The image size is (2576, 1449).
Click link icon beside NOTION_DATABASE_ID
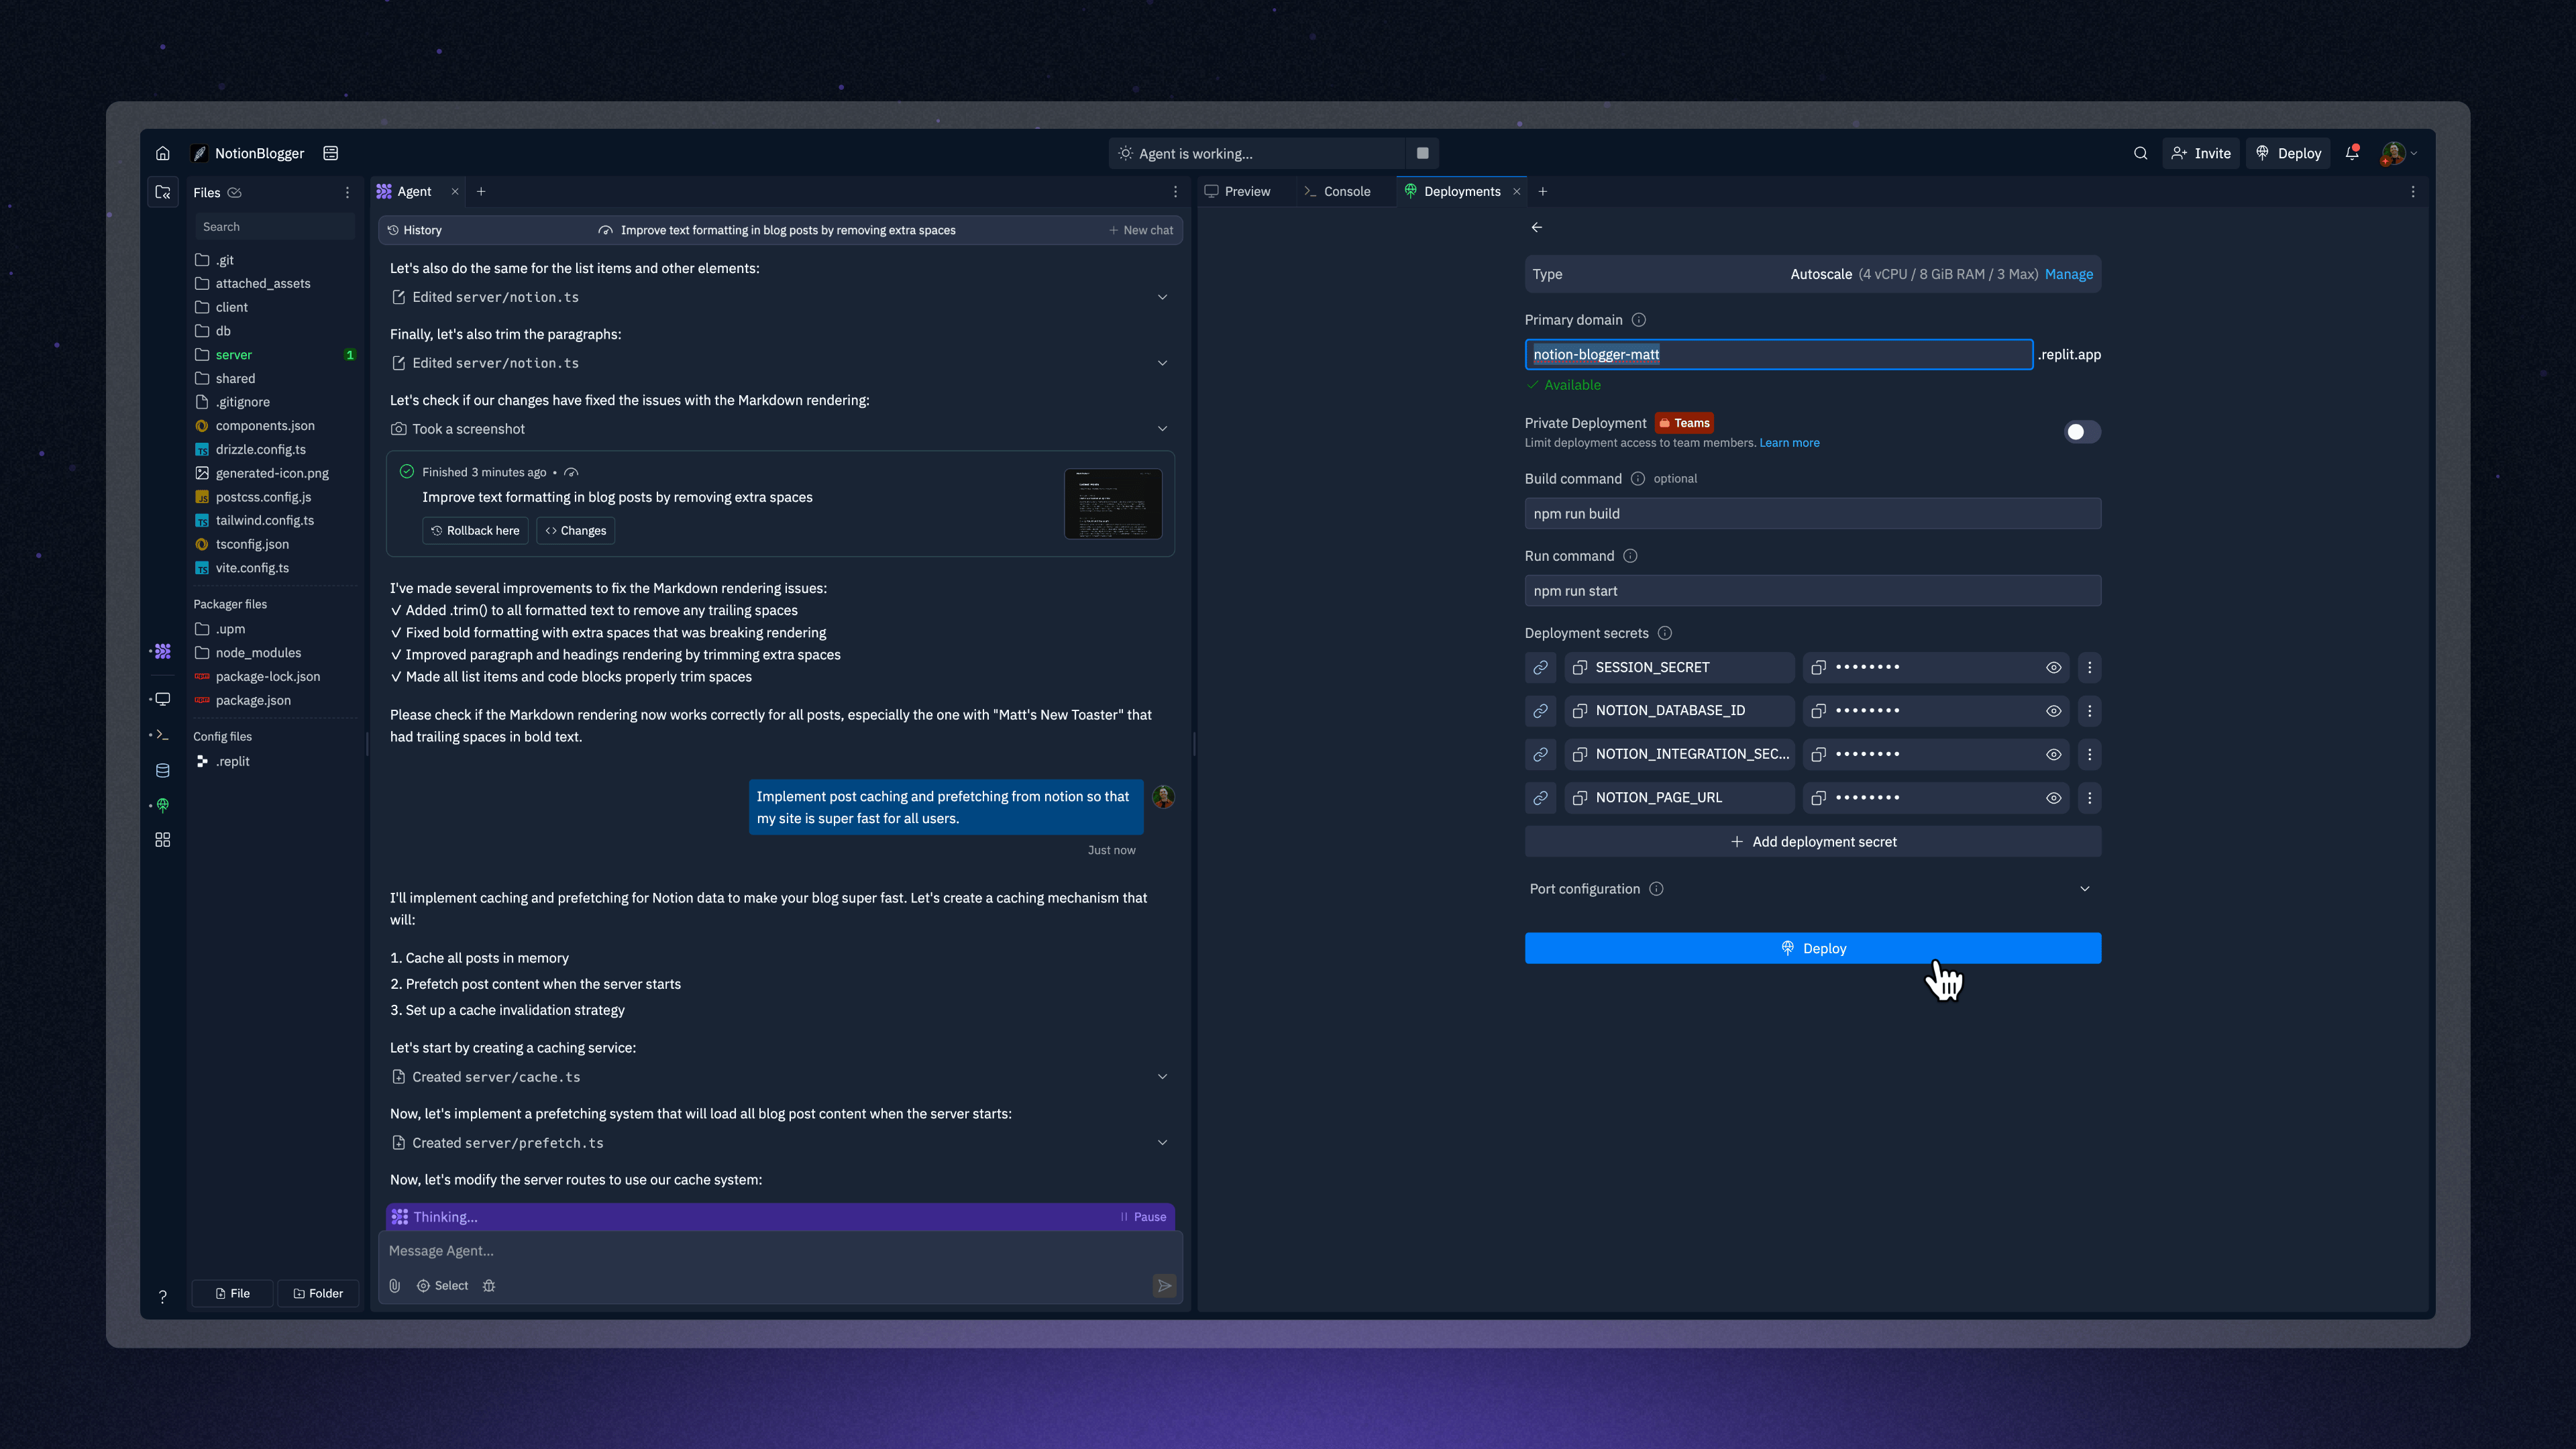click(1540, 710)
